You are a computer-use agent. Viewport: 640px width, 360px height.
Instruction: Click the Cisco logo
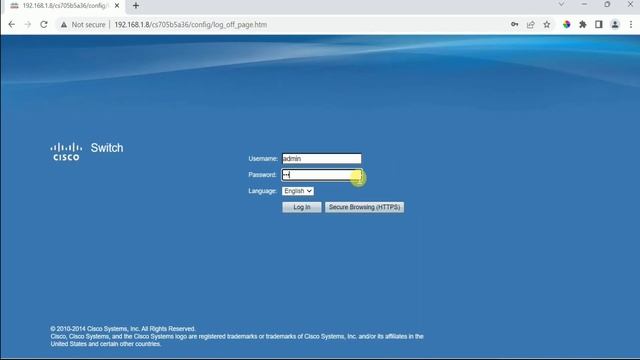pos(66,151)
